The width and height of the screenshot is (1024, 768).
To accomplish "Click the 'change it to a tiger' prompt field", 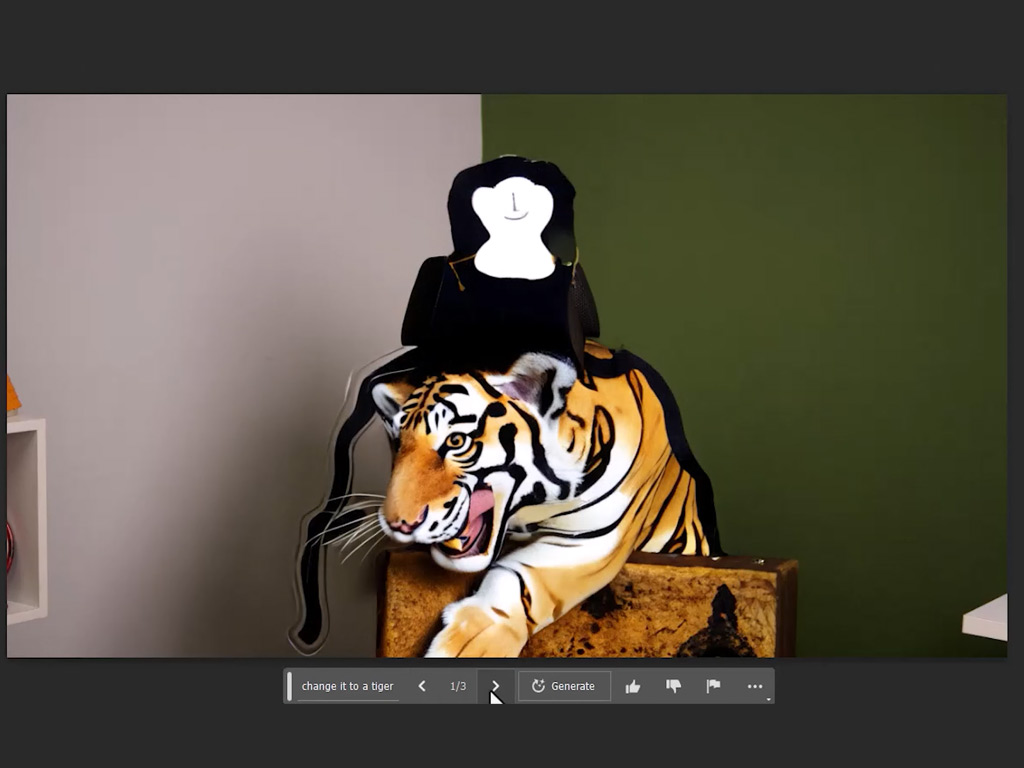I will [347, 686].
